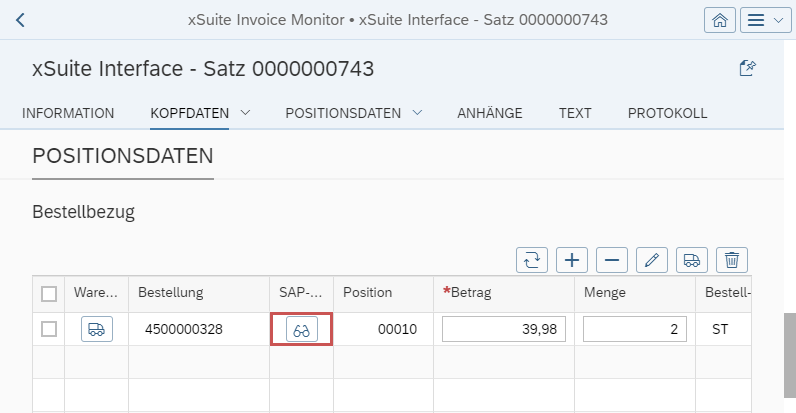Open the TEXT tab

coord(575,113)
